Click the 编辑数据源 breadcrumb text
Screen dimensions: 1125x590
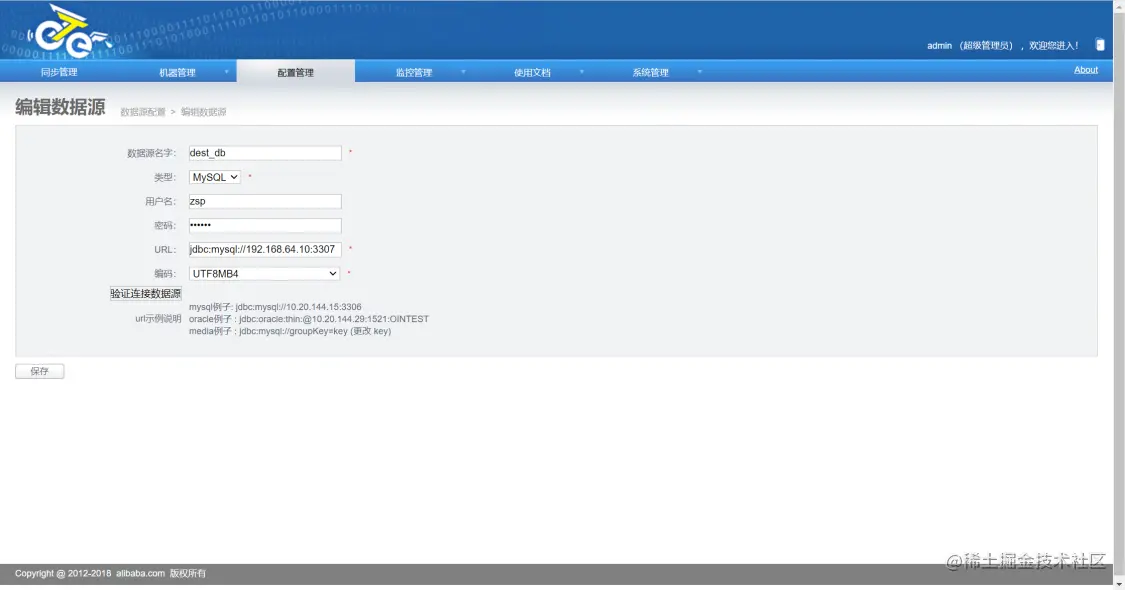pyautogui.click(x=203, y=112)
